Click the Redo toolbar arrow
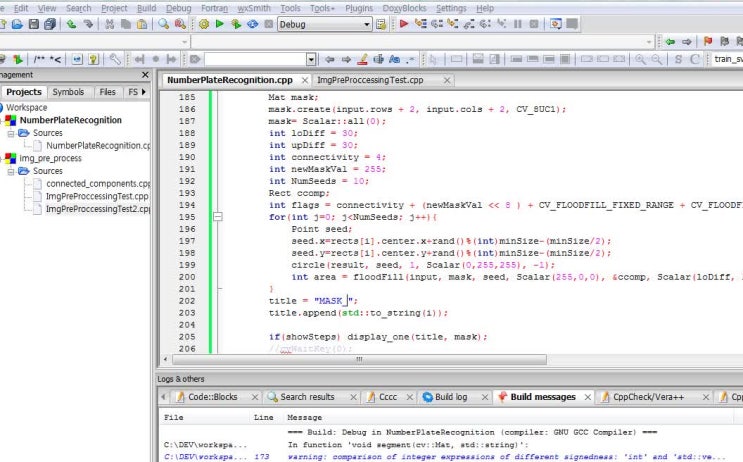Image resolution: width=743 pixels, height=462 pixels. 88,24
